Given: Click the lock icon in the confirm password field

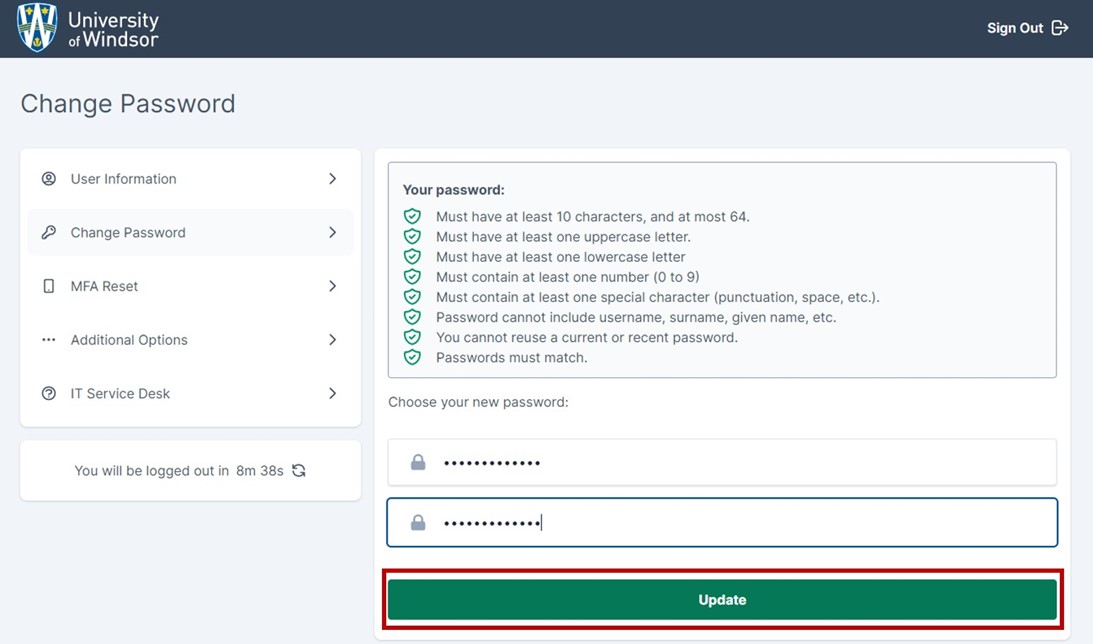Looking at the screenshot, I should click(418, 522).
